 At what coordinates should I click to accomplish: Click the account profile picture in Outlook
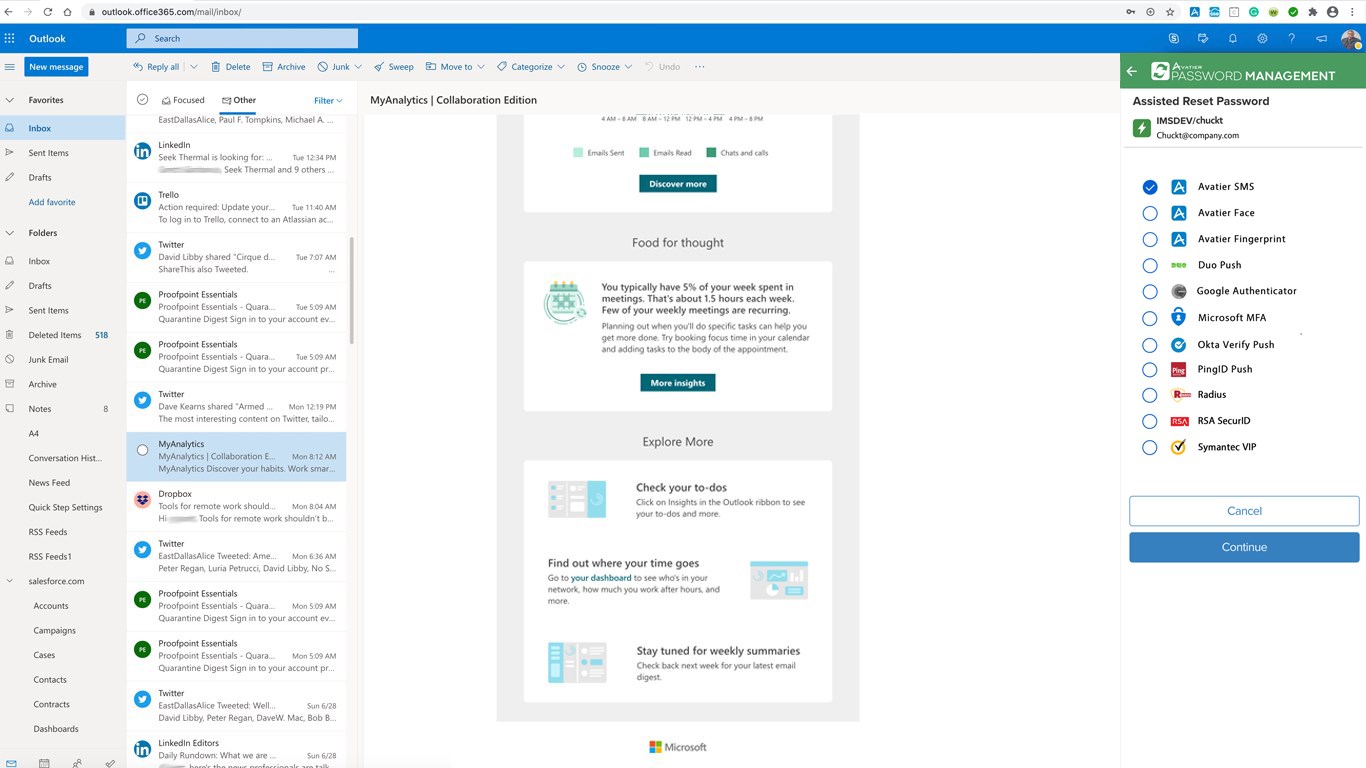[1351, 38]
